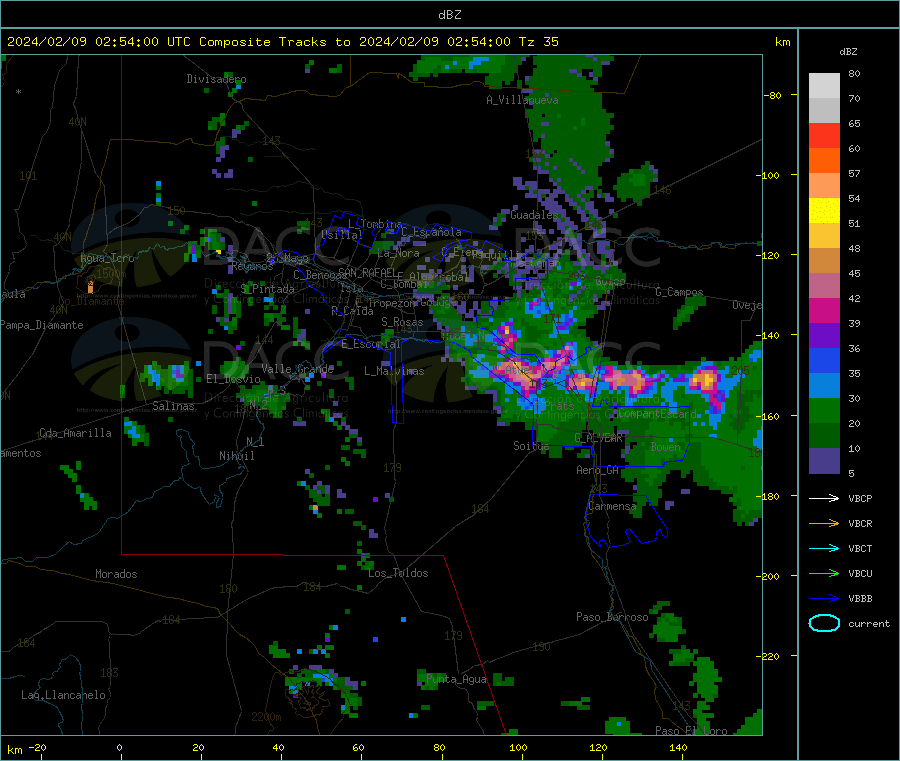Click the 'Lag.Llancanelo' map label
This screenshot has width=900, height=761.
click(63, 695)
